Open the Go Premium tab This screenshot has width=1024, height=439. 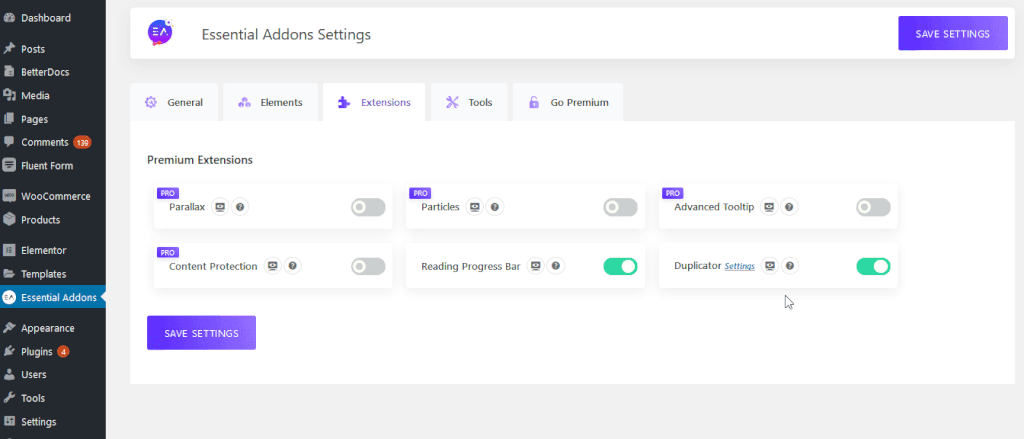coord(568,102)
